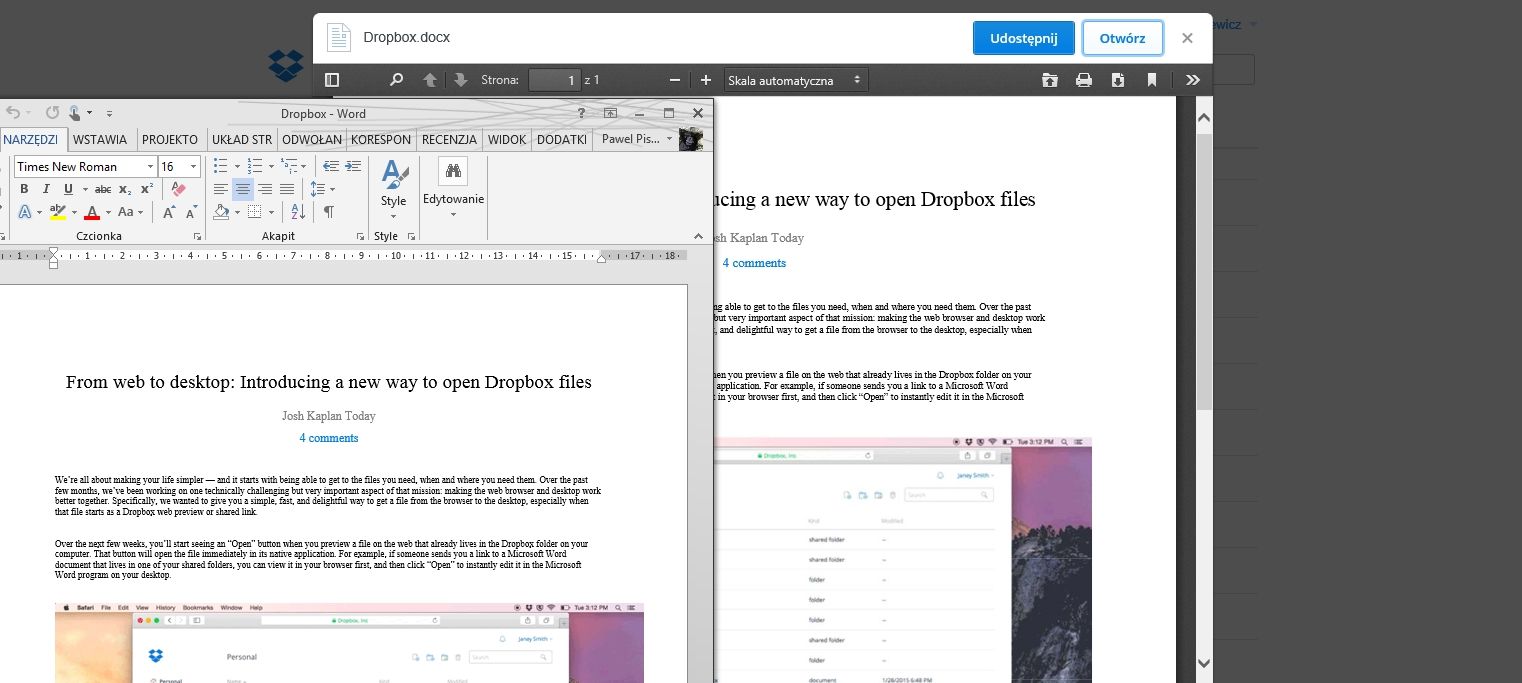
Task: Decrease paragraph indent in Word
Action: 330,166
